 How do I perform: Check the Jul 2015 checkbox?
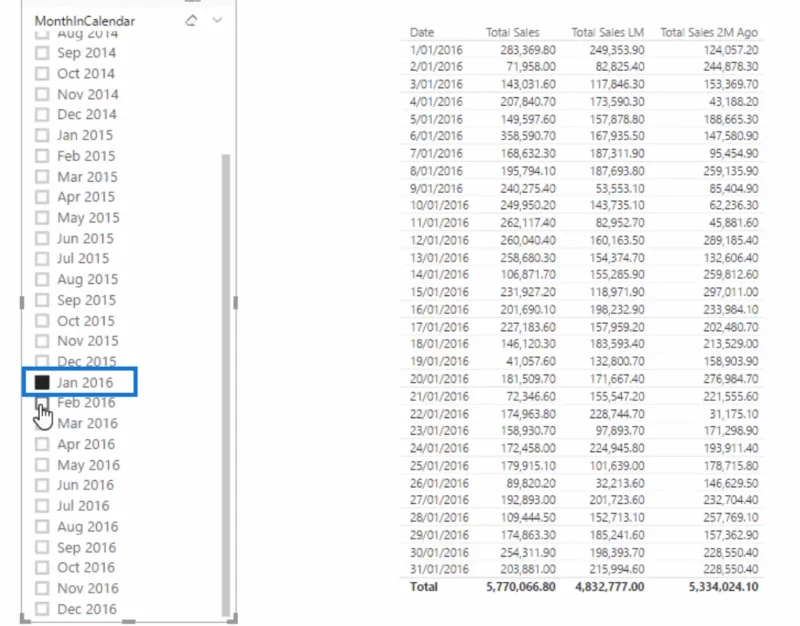pos(42,259)
